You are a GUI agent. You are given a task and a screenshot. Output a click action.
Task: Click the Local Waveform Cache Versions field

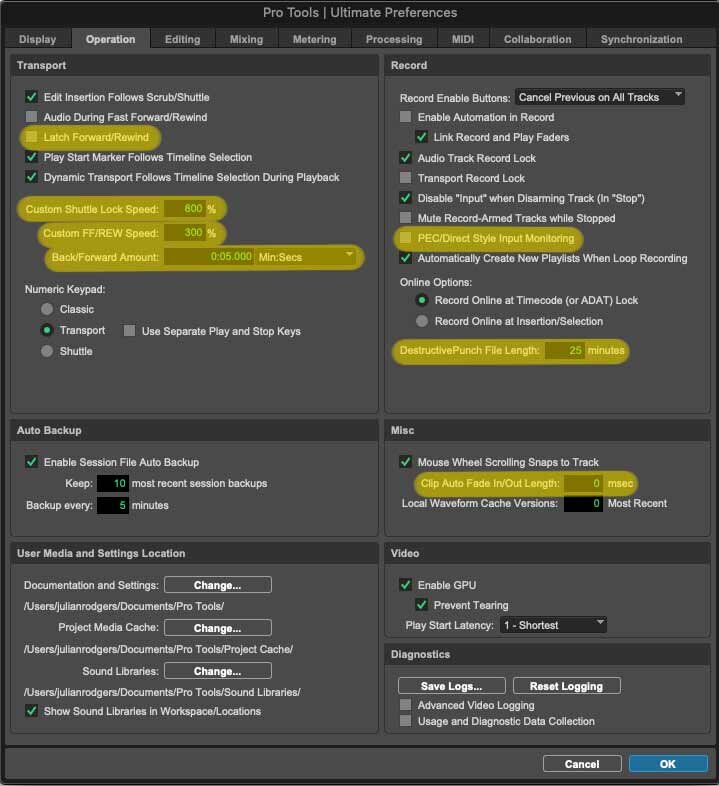(x=583, y=503)
